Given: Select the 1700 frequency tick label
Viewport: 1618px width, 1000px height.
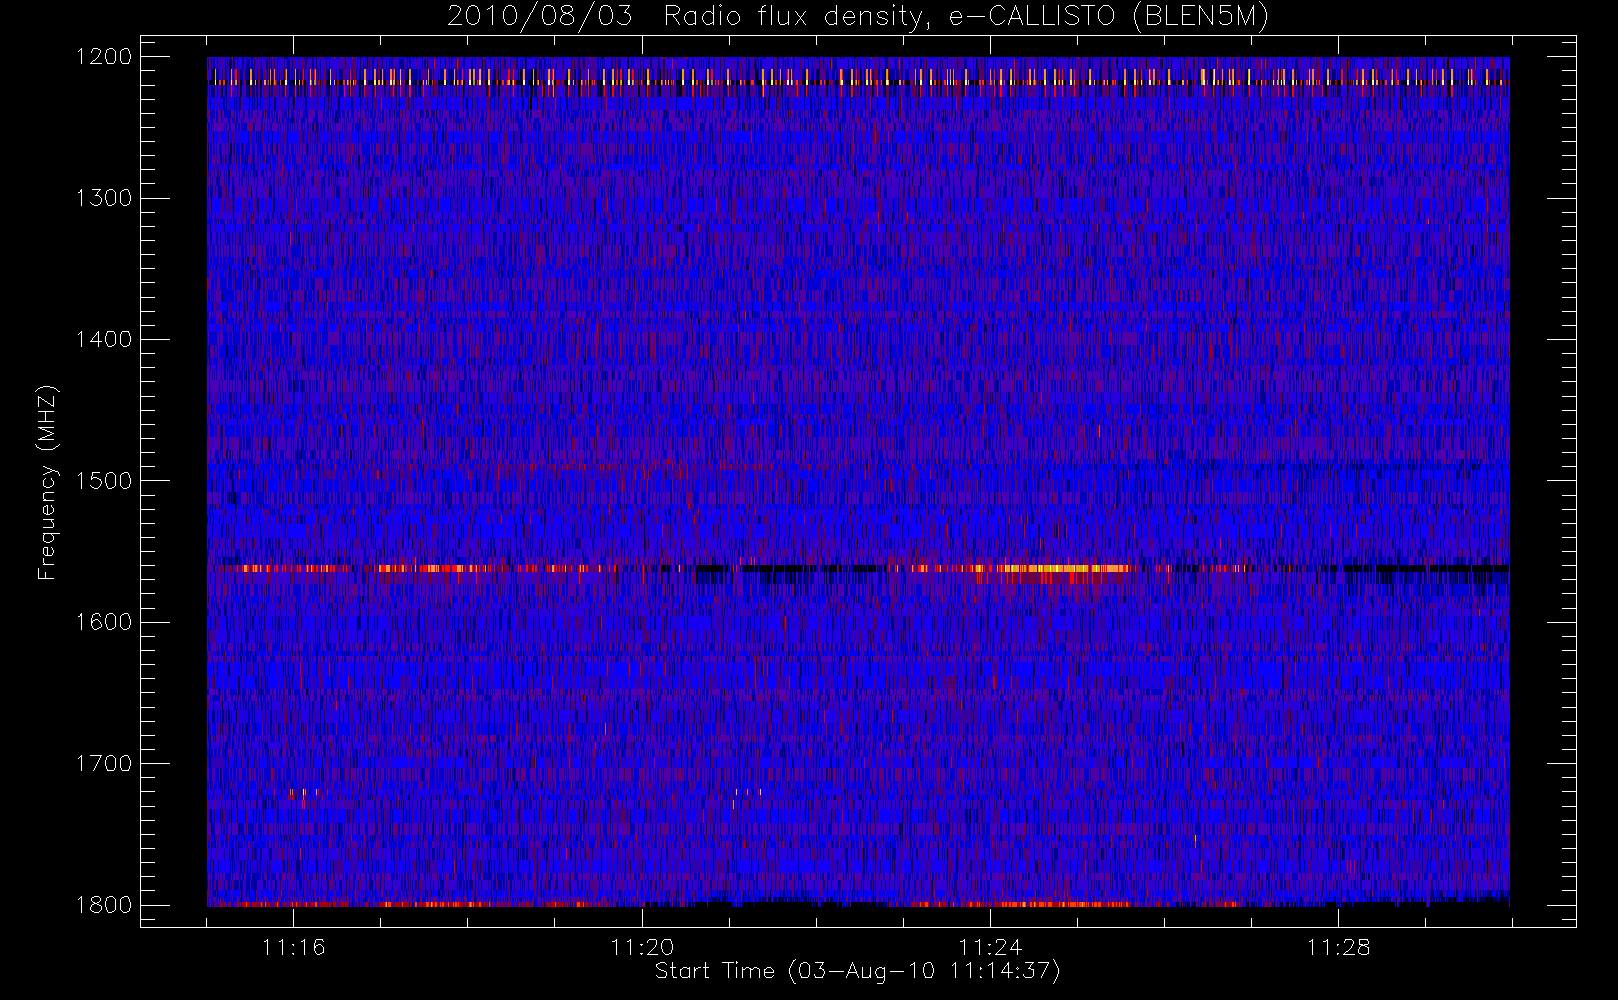Looking at the screenshot, I should click(x=104, y=763).
